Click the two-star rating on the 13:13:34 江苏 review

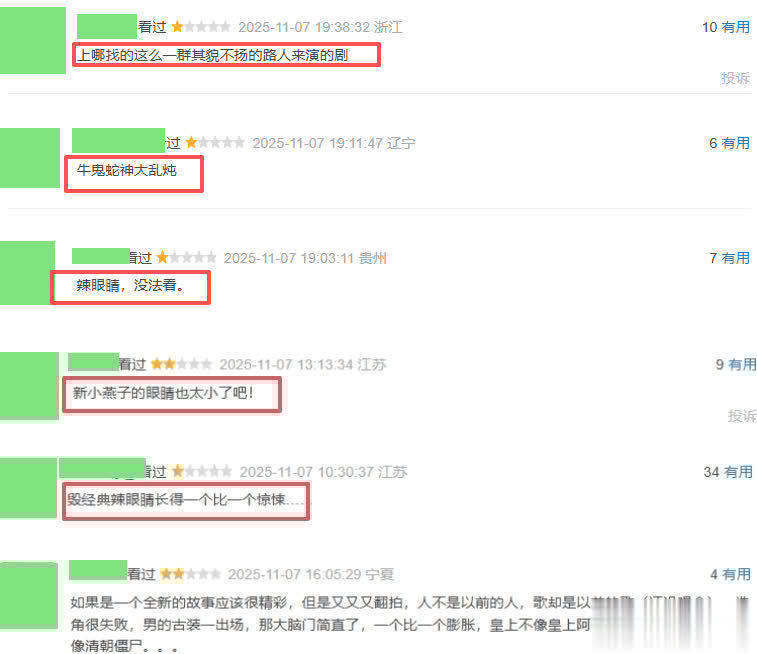(182, 364)
